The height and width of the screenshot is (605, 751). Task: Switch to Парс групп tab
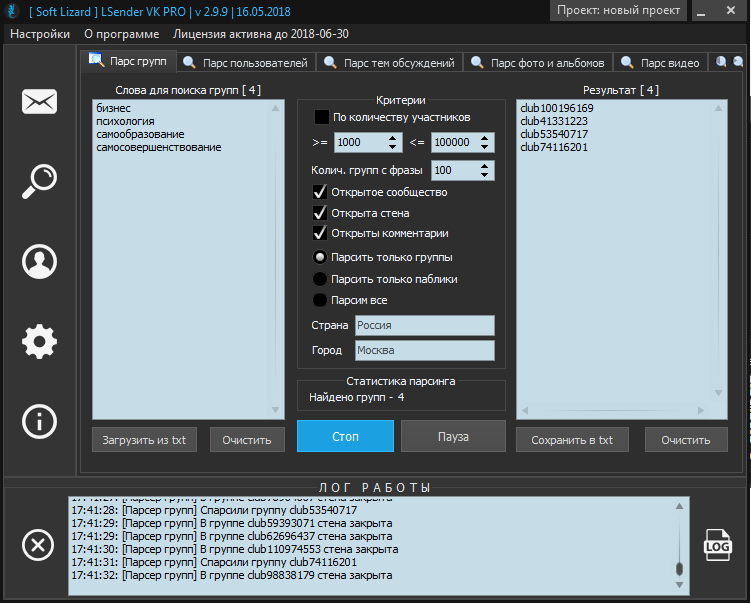pyautogui.click(x=129, y=61)
